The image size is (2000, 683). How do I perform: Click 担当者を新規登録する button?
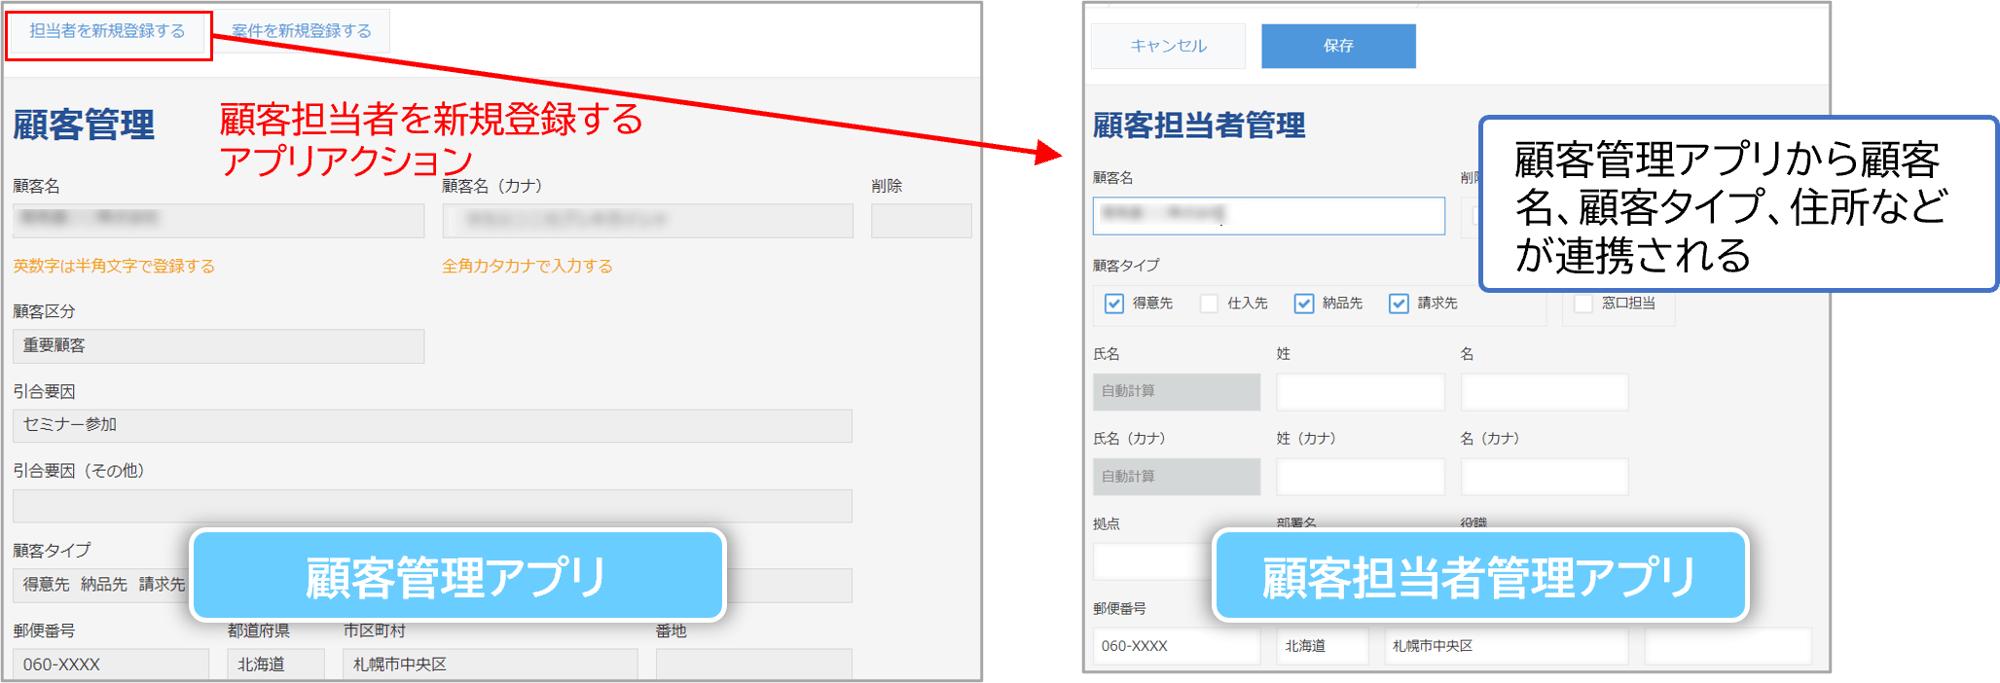107,32
